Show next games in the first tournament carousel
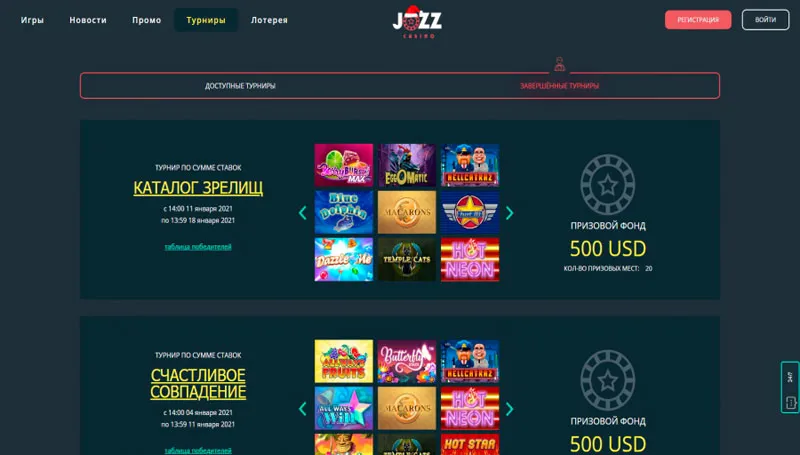This screenshot has height=455, width=800. point(509,213)
